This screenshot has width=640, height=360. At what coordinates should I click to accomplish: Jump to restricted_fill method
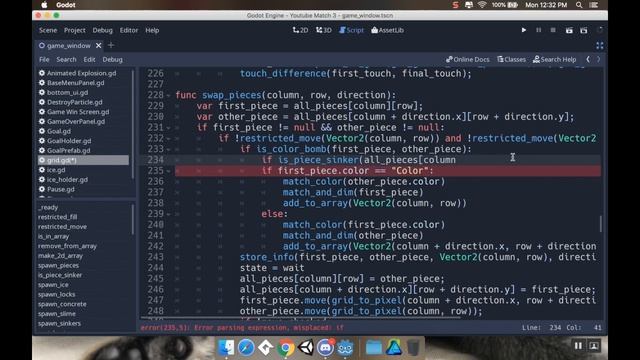58,217
